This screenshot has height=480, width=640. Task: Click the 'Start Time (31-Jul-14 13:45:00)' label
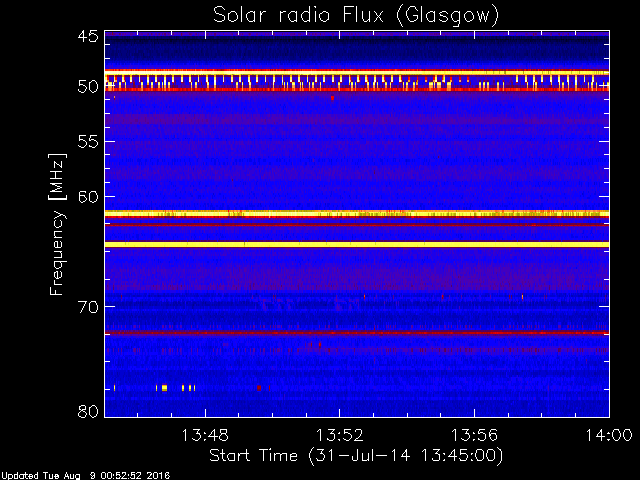click(x=356, y=455)
